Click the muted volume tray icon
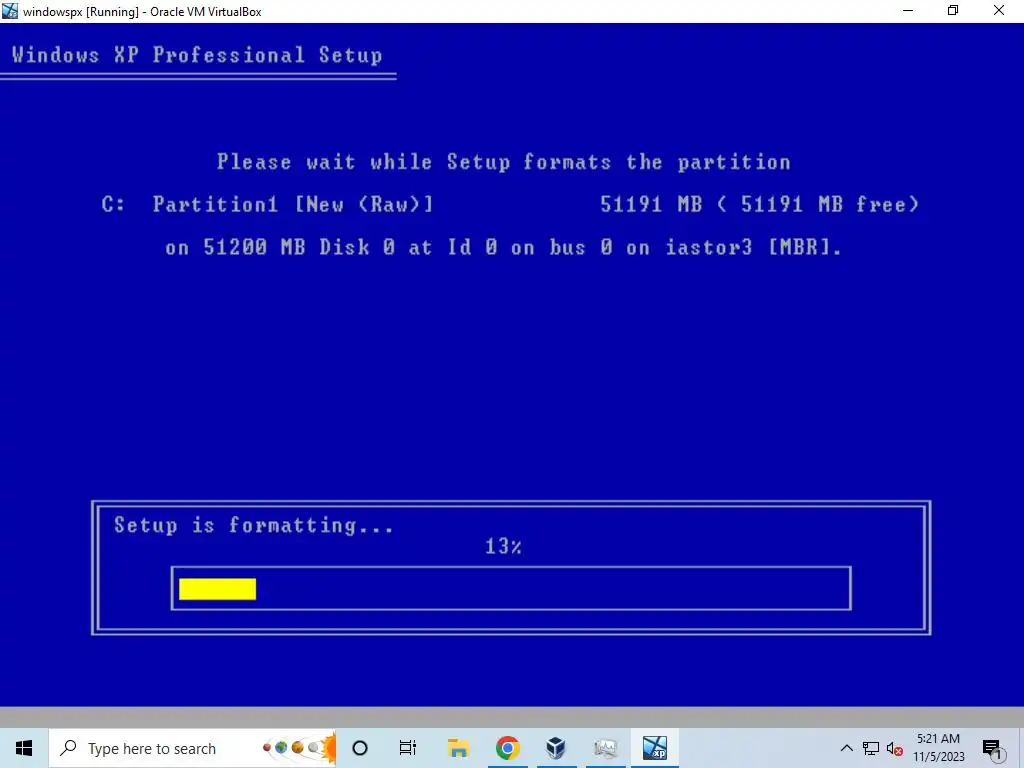 point(895,748)
